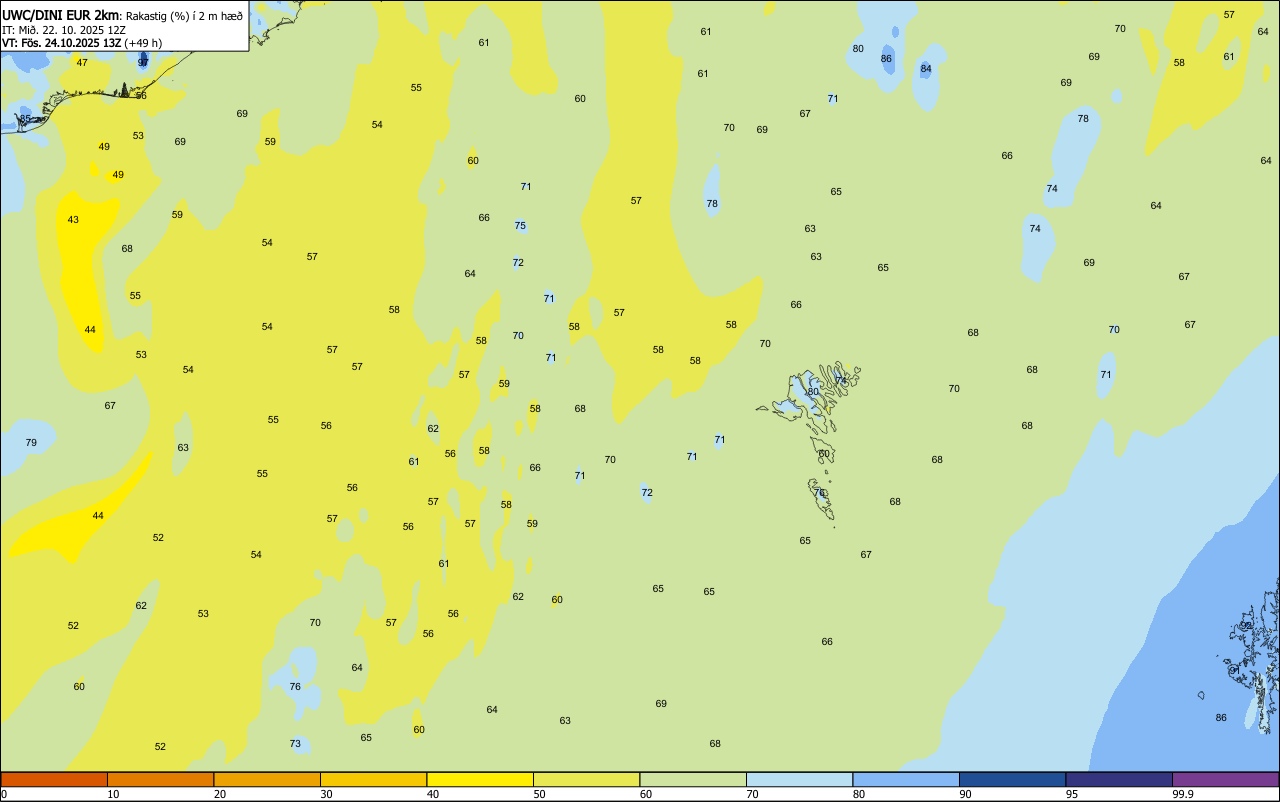Screen dimensions: 1280x802
Task: Click the dark orange 0–10 legend swatch
Action: pos(54,779)
